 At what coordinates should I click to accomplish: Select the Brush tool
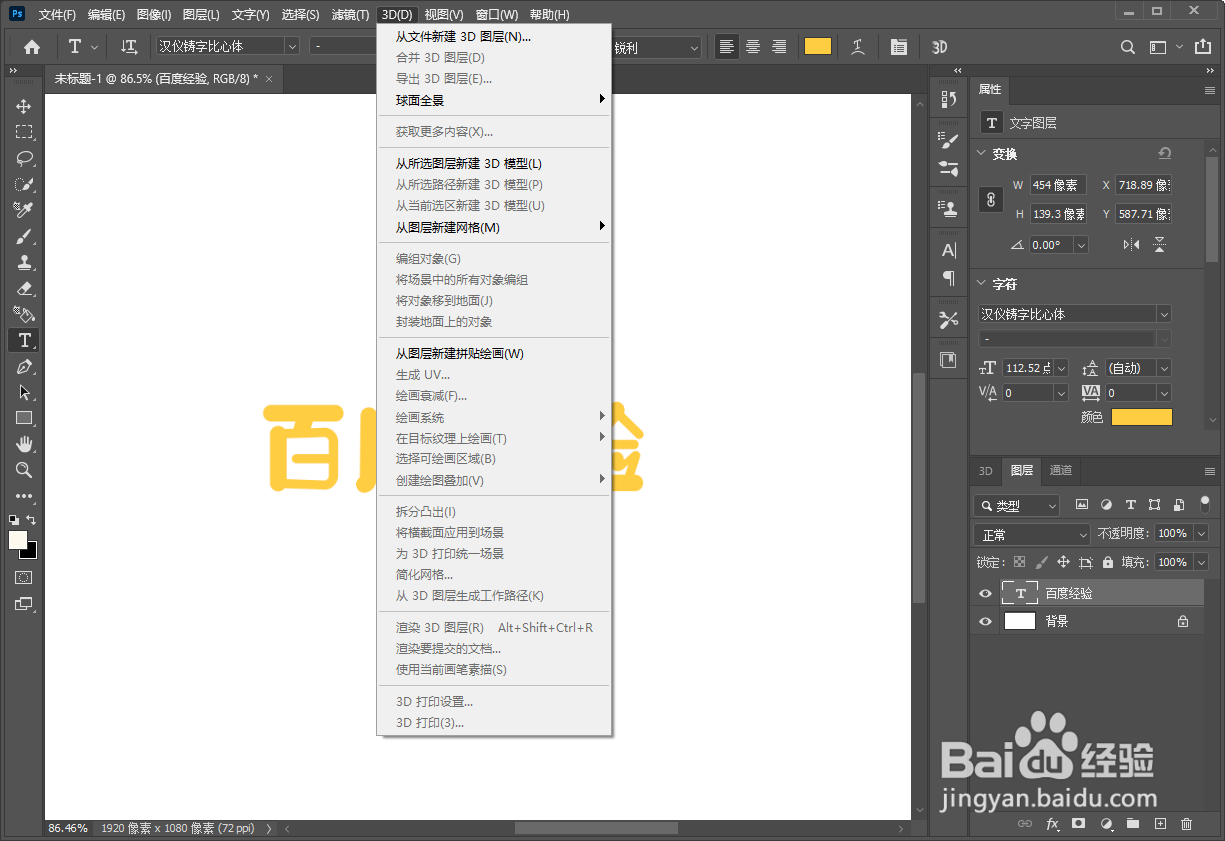tap(24, 236)
